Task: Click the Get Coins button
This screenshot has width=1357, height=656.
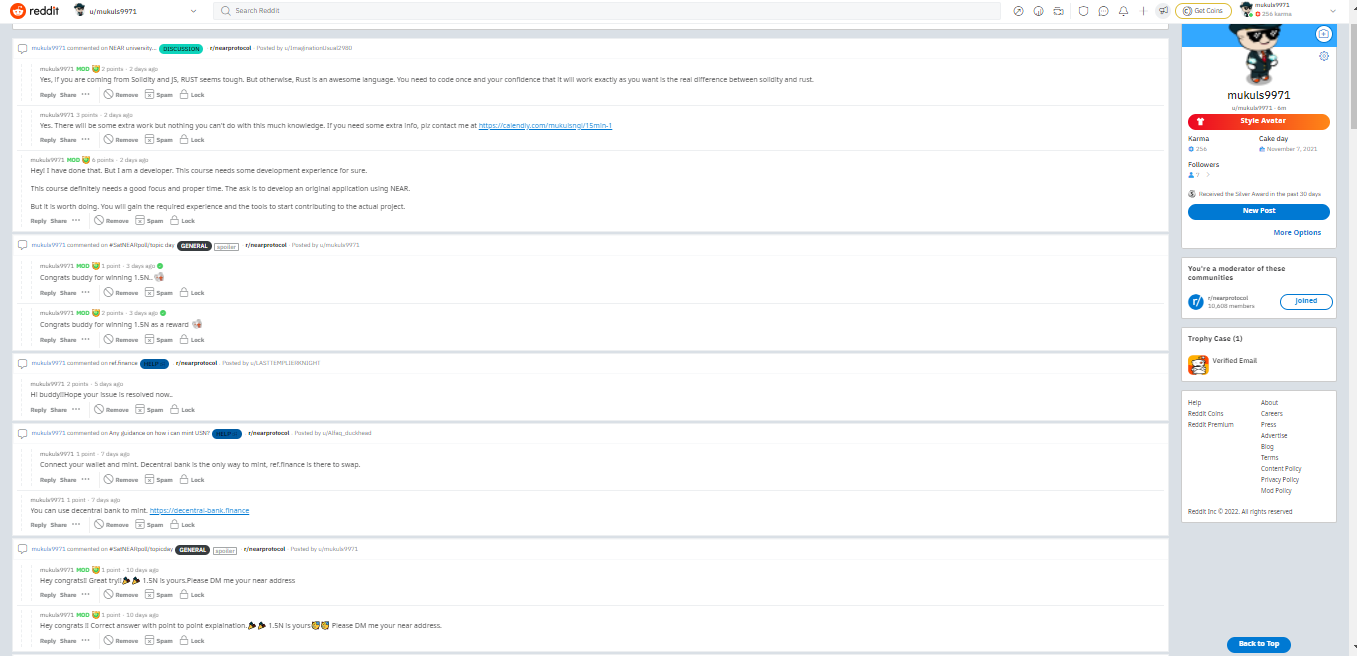Action: [x=1203, y=11]
